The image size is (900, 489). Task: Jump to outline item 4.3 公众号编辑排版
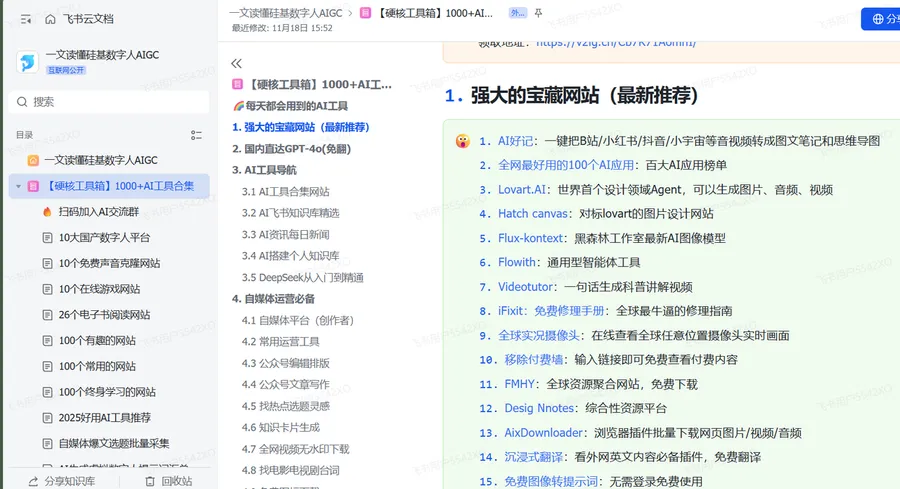click(x=285, y=364)
